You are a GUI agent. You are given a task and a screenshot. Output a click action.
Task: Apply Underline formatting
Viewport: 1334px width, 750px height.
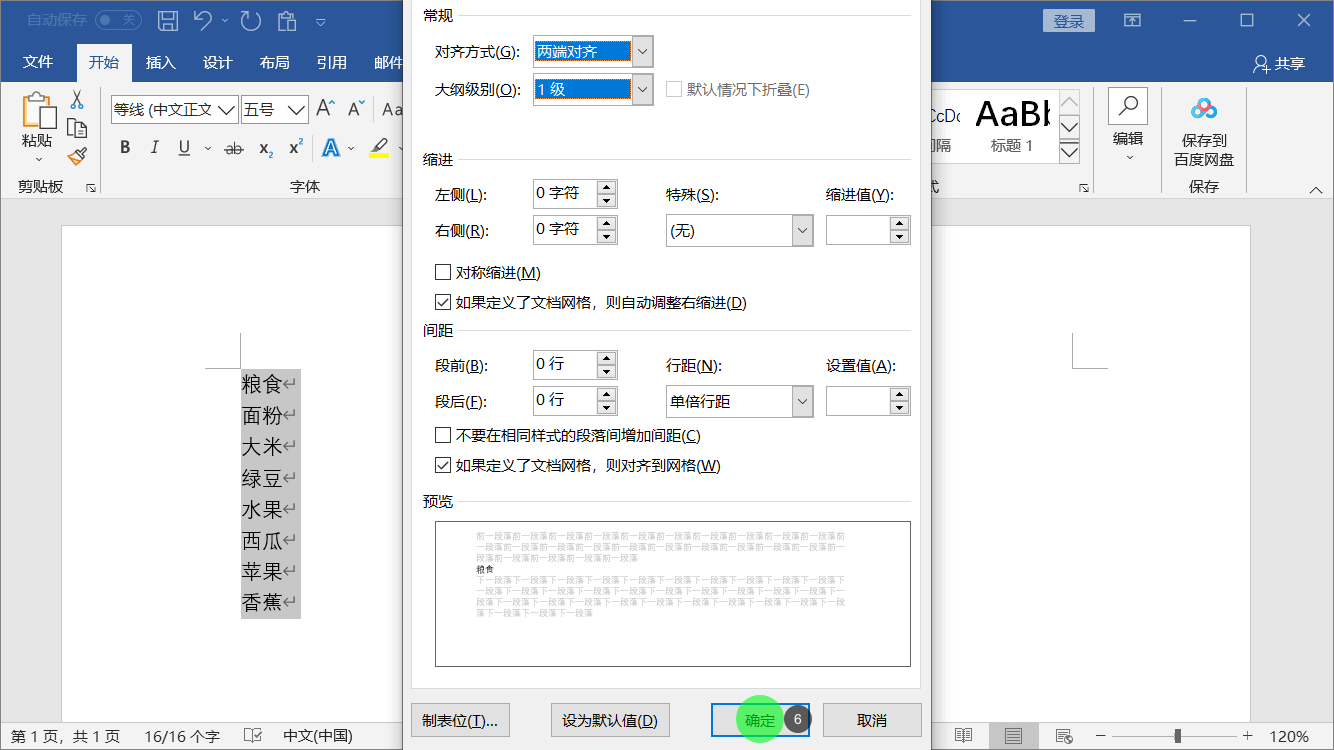point(184,148)
